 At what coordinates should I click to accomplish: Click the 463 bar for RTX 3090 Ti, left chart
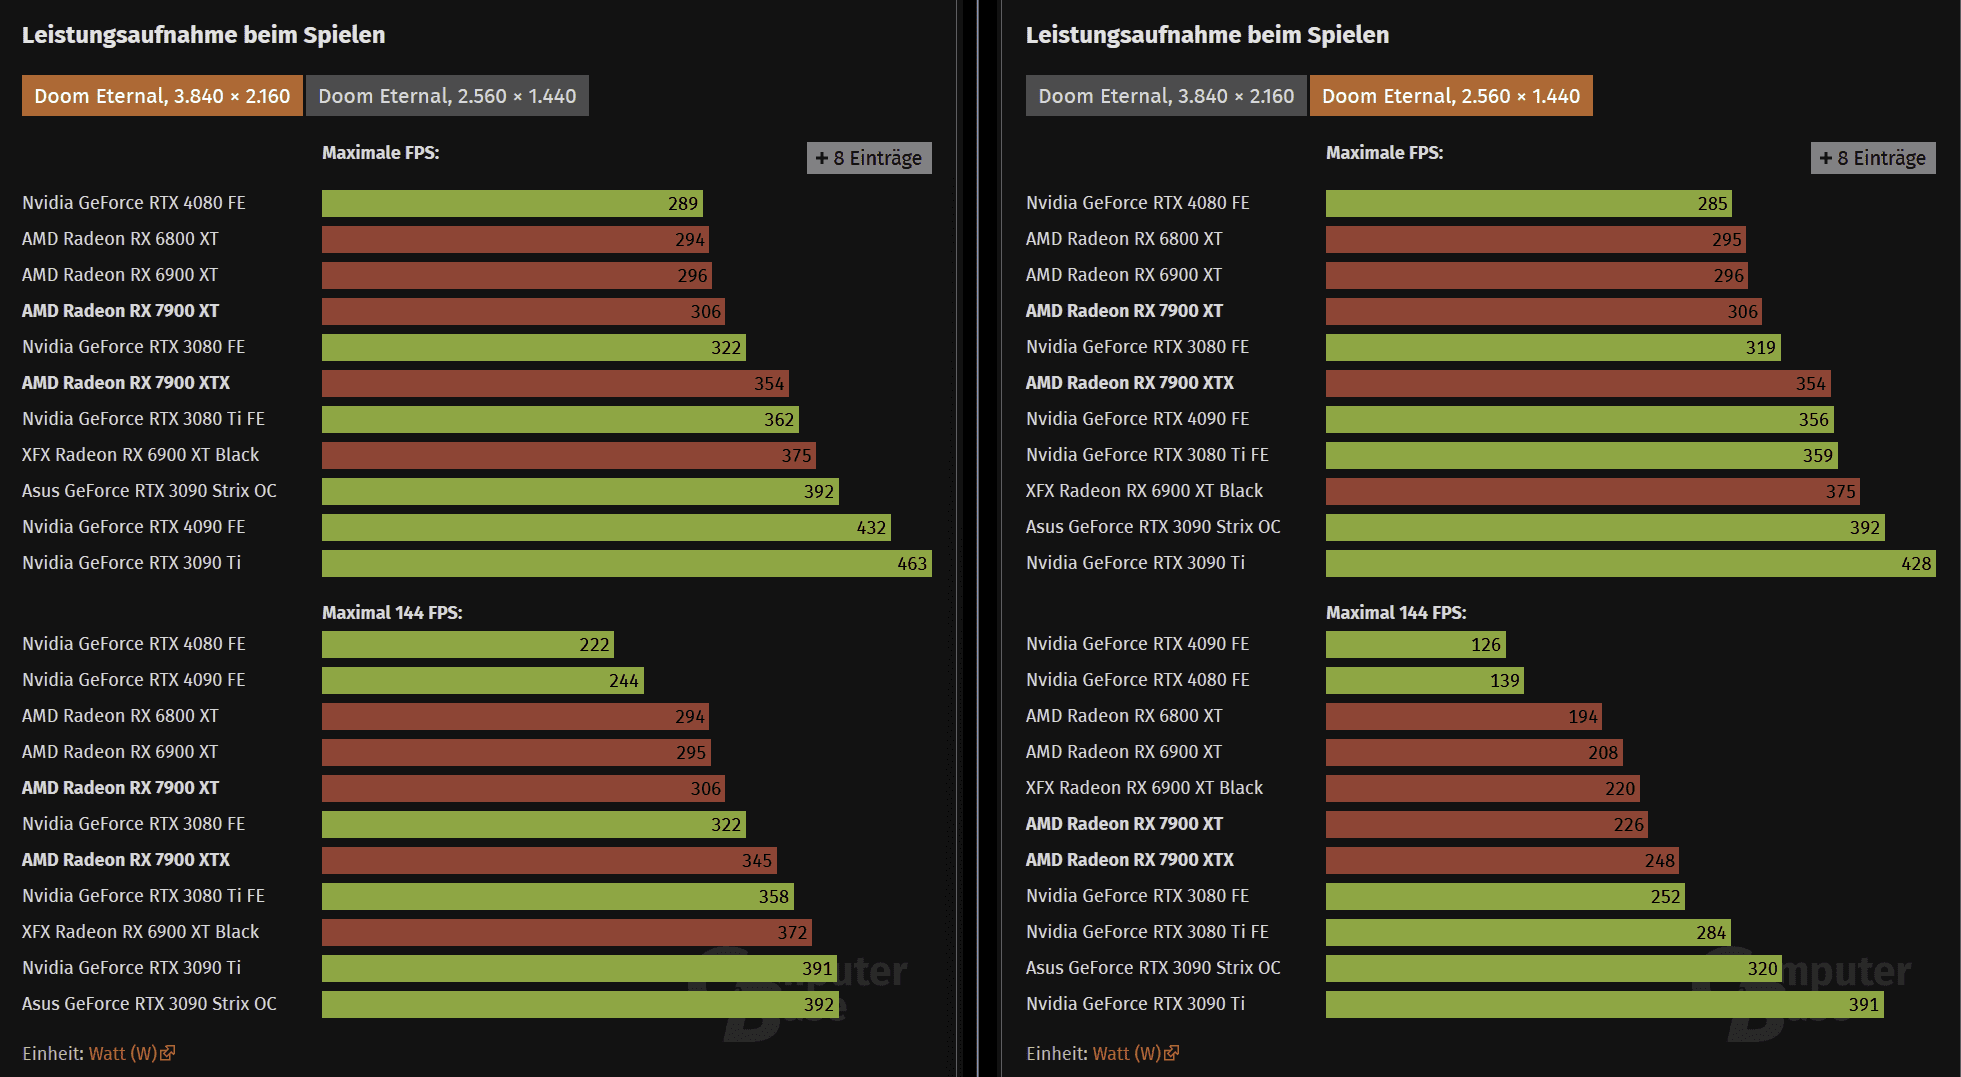tap(627, 563)
